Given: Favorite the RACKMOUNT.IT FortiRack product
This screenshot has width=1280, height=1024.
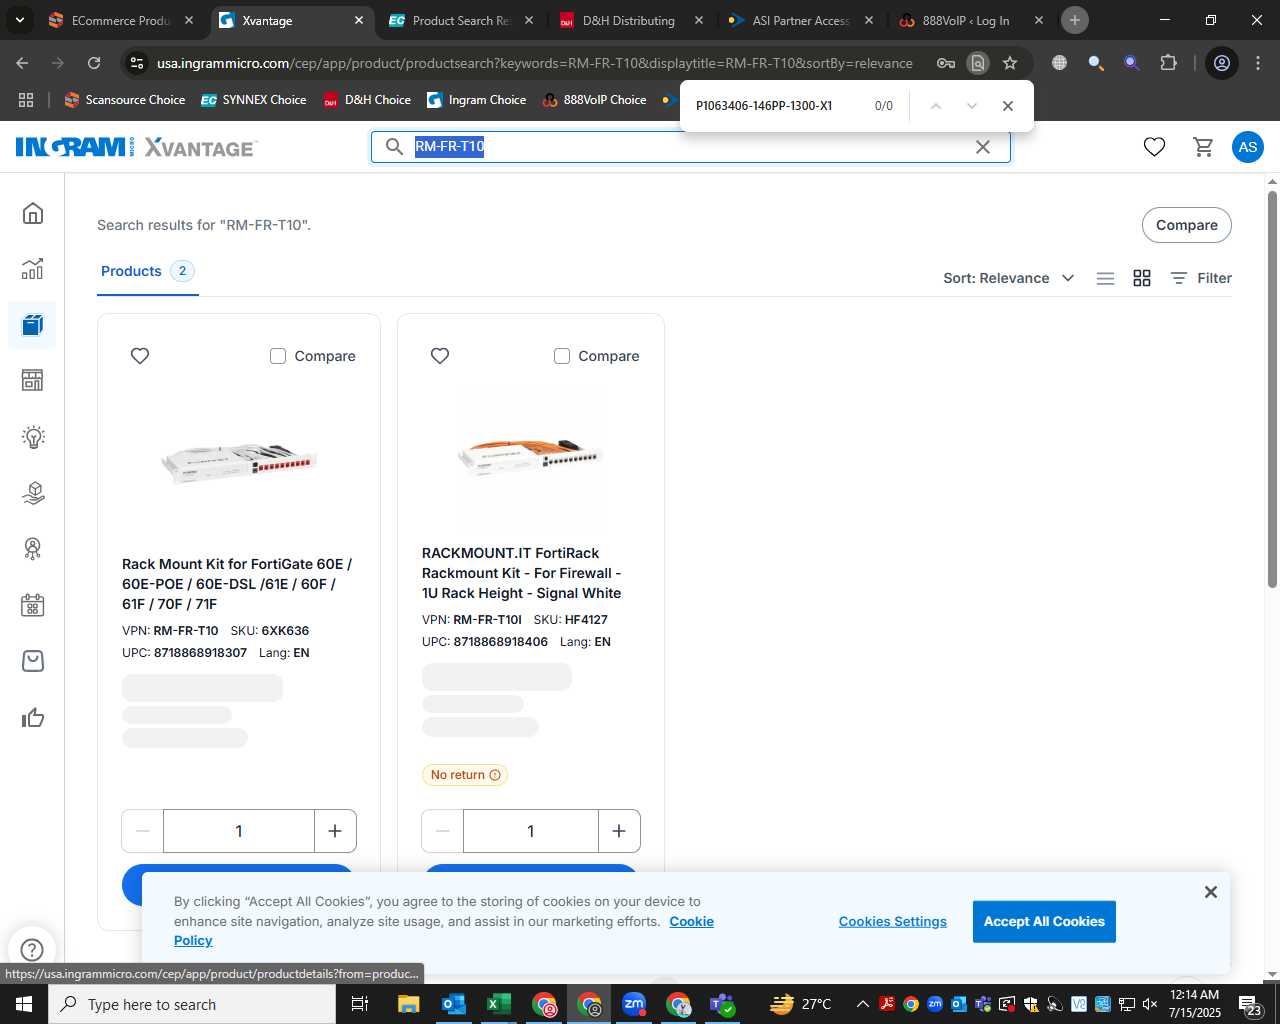Looking at the screenshot, I should 440,356.
